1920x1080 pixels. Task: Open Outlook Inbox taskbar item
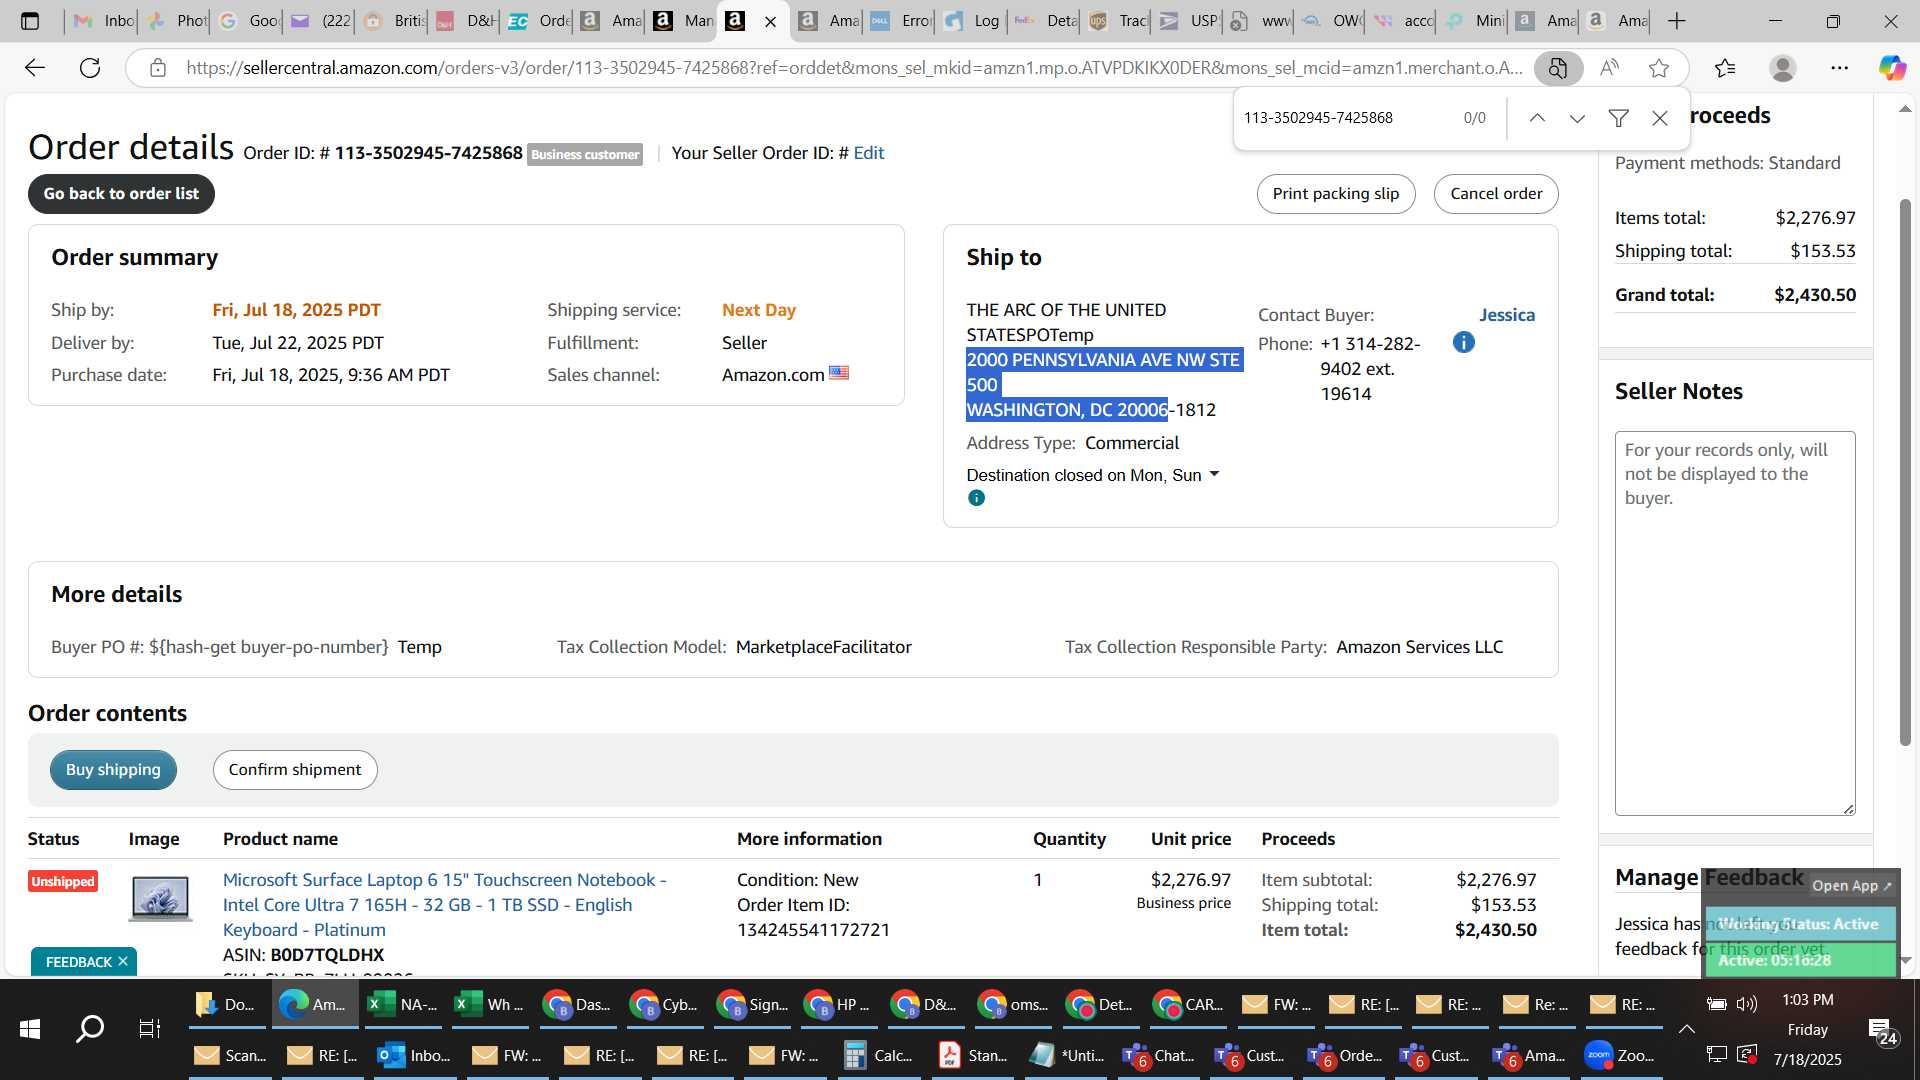(414, 1055)
